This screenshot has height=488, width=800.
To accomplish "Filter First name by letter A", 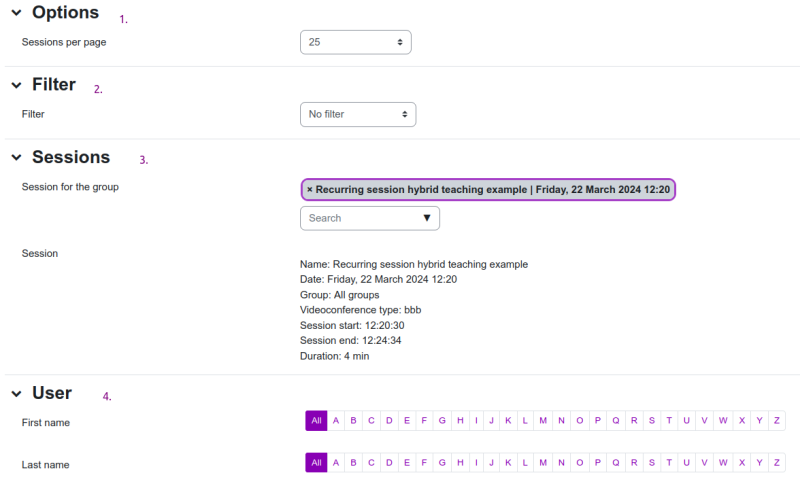I will [336, 421].
